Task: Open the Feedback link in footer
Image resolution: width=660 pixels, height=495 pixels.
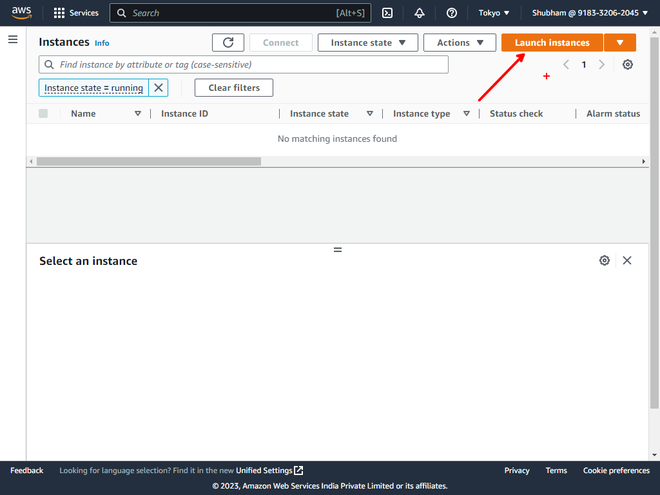Action: [x=27, y=470]
